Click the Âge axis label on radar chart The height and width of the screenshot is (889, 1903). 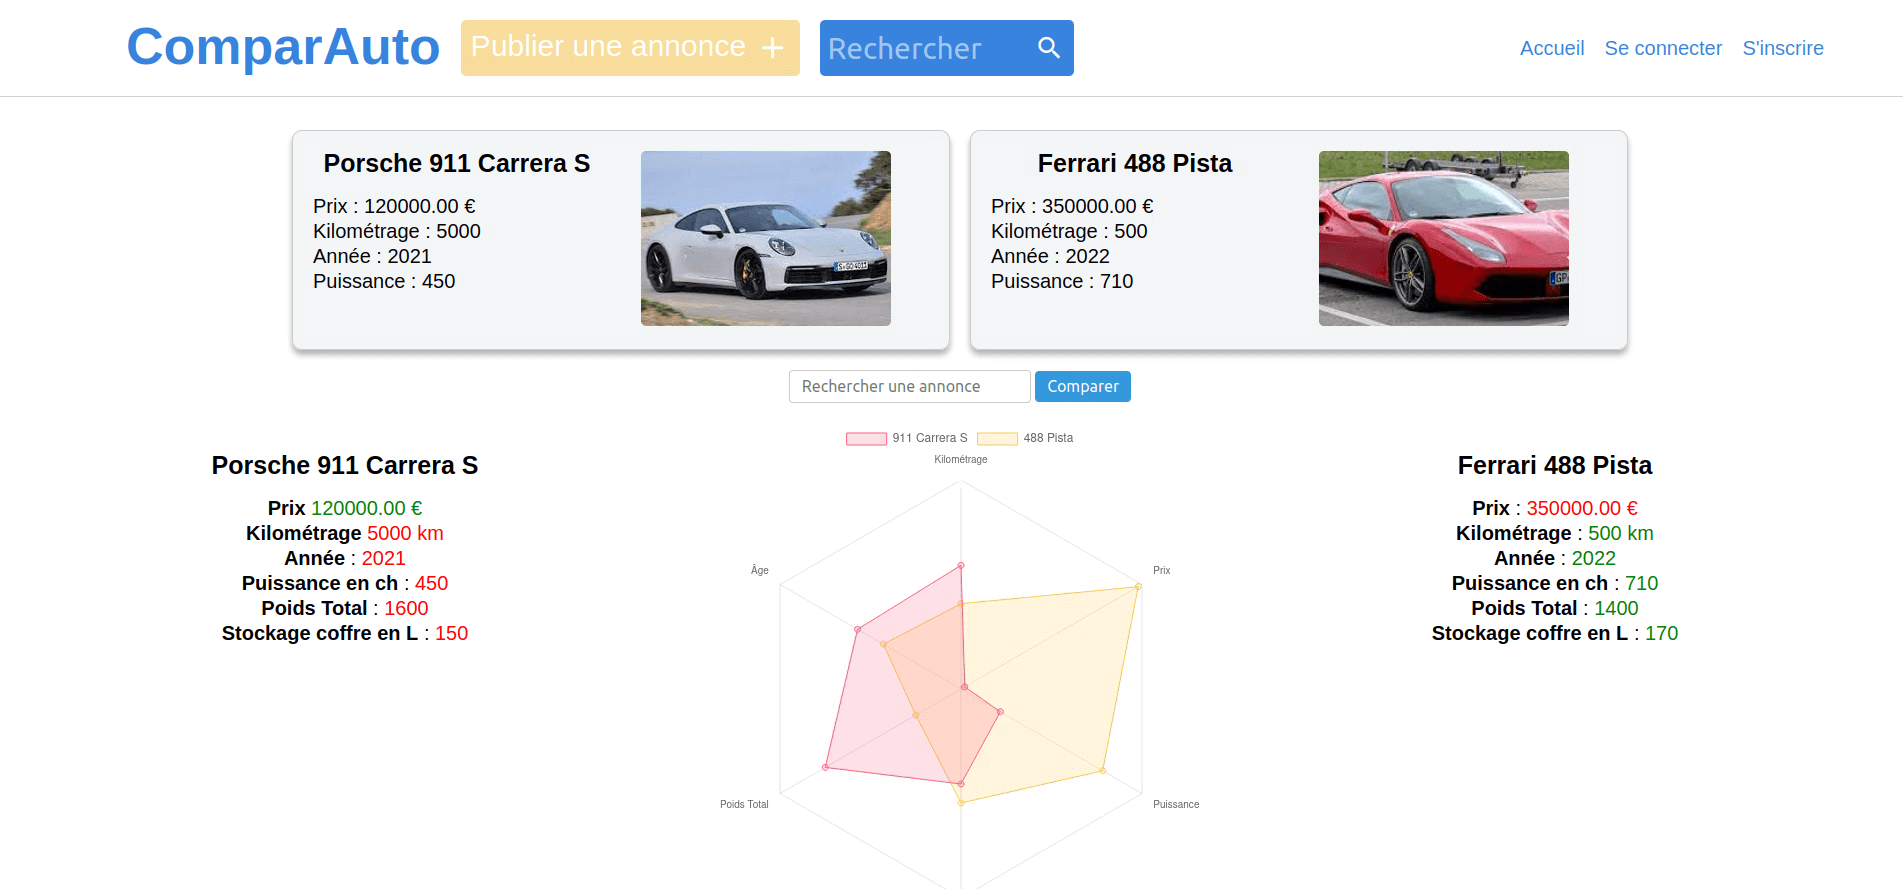[x=760, y=570]
